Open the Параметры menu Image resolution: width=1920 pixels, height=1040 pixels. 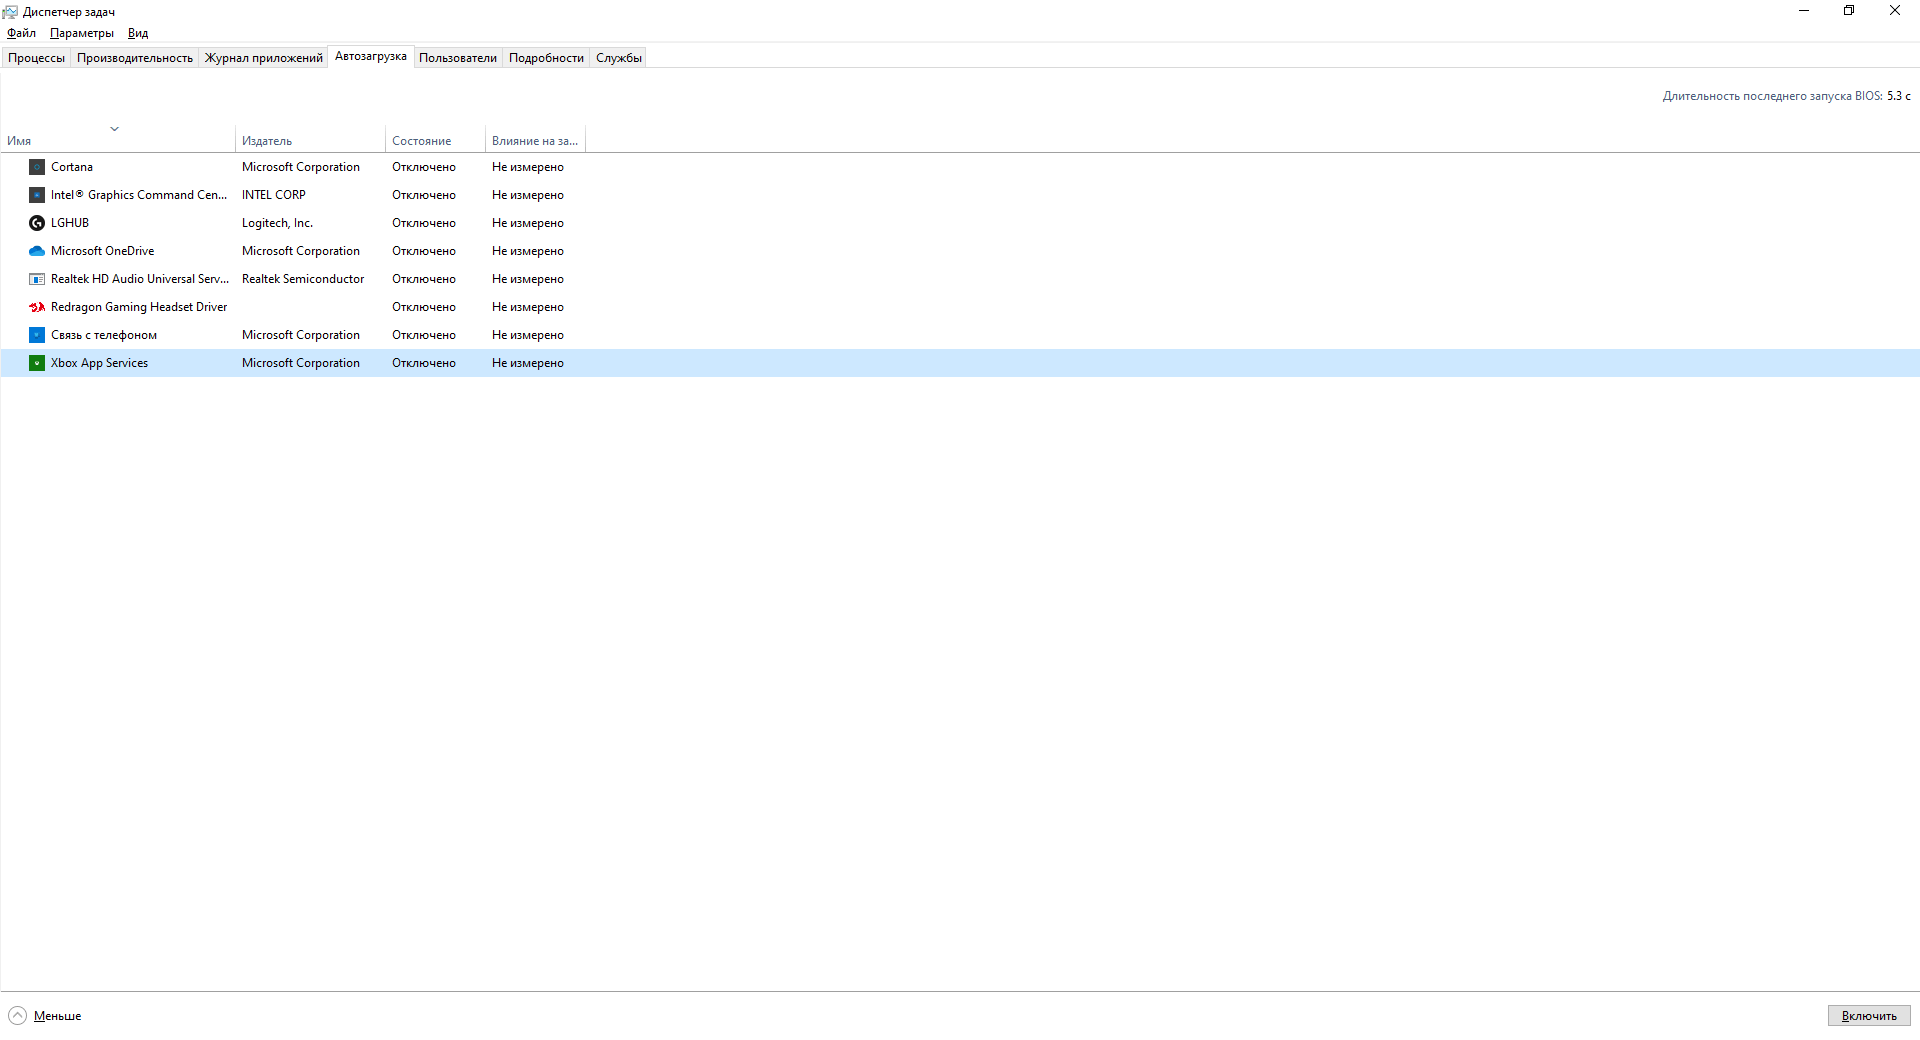coord(82,33)
